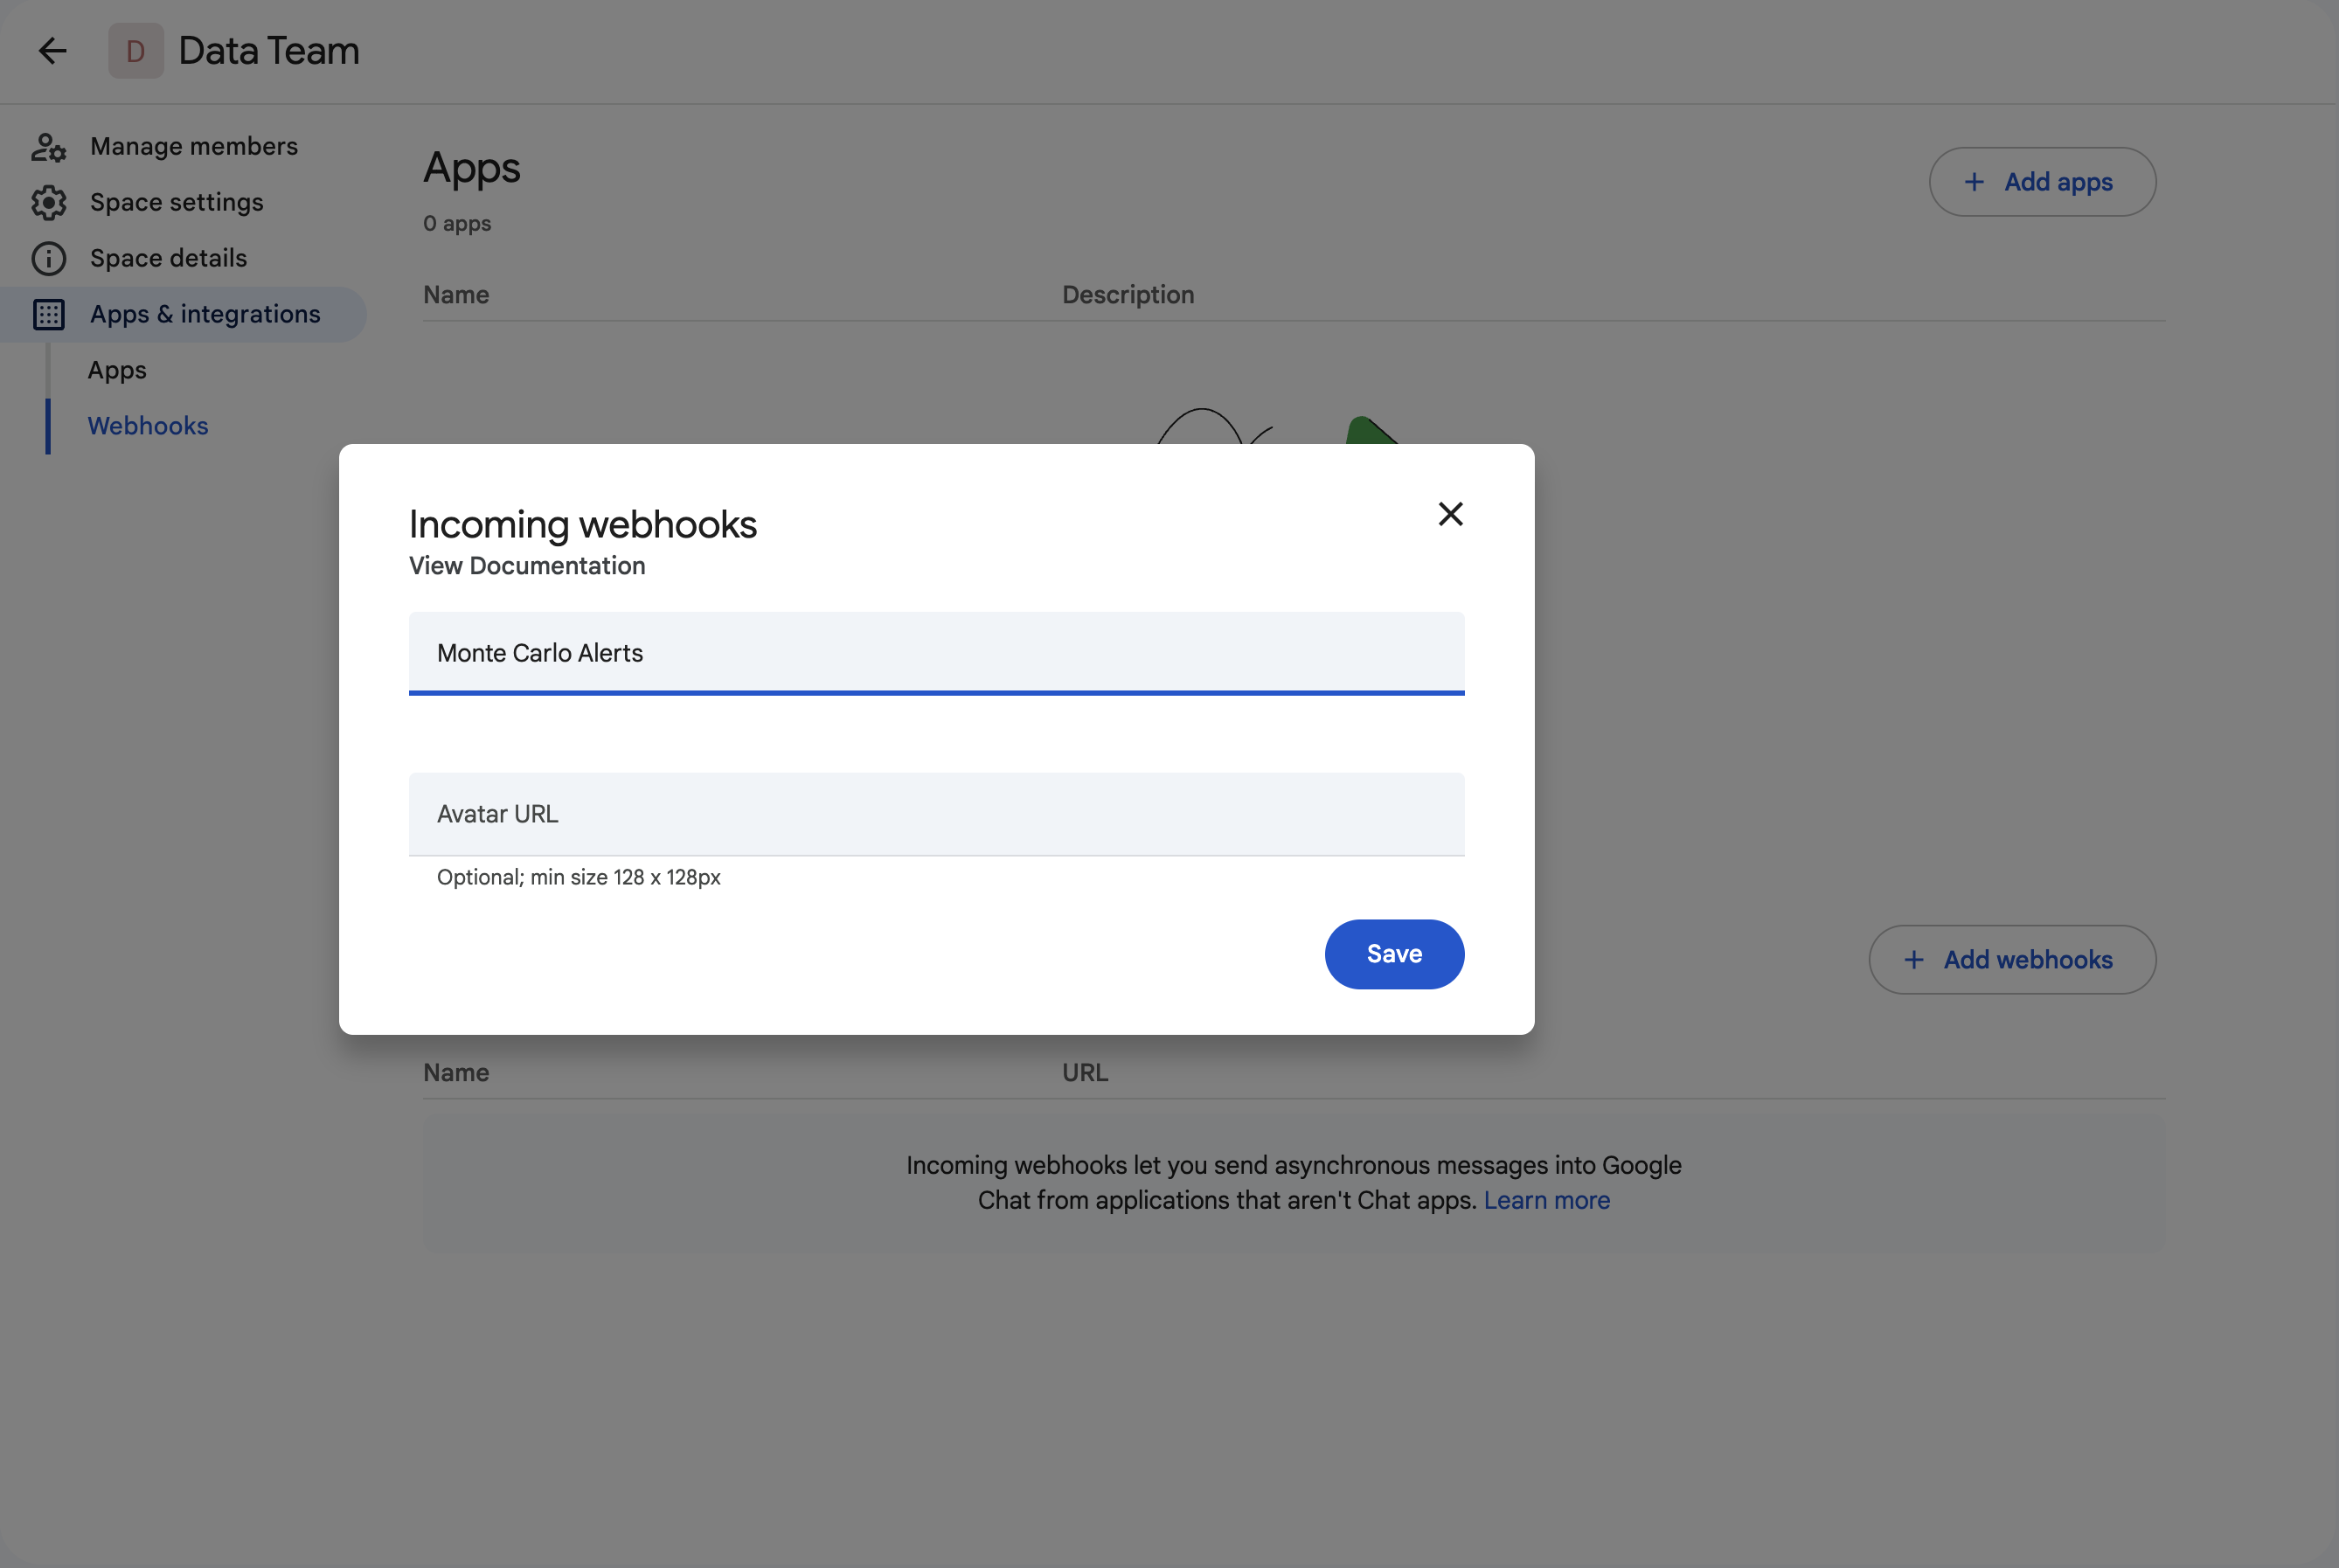Select the Webhooks sub-item
Image resolution: width=2339 pixels, height=1568 pixels.
pyautogui.click(x=148, y=426)
